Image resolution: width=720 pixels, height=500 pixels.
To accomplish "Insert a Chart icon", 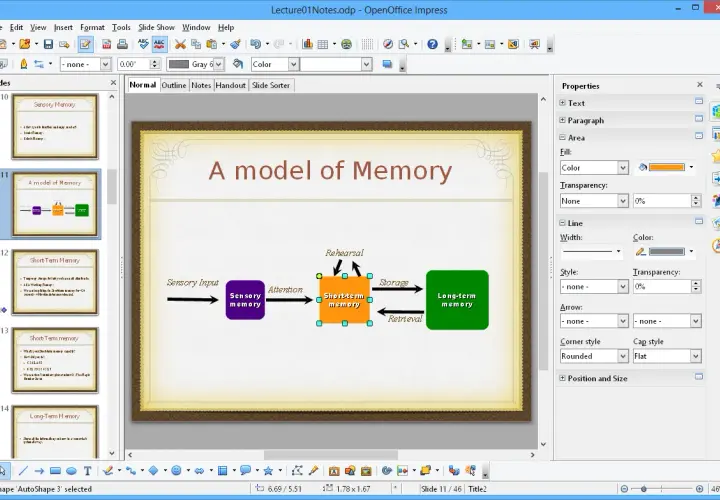I will pos(308,44).
